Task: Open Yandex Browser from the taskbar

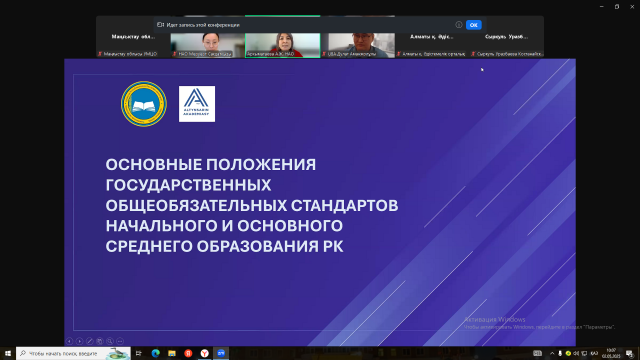Action: click(x=204, y=353)
